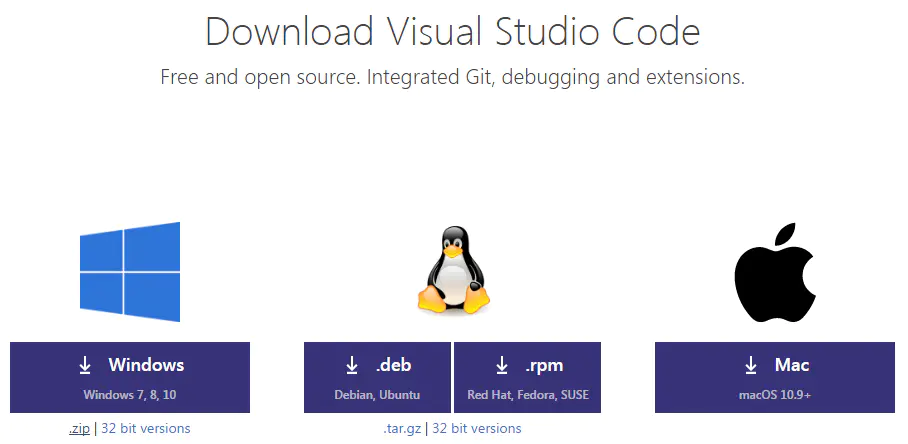This screenshot has height=444, width=908.
Task: Click the download arrow beside Mac
Action: pos(751,365)
